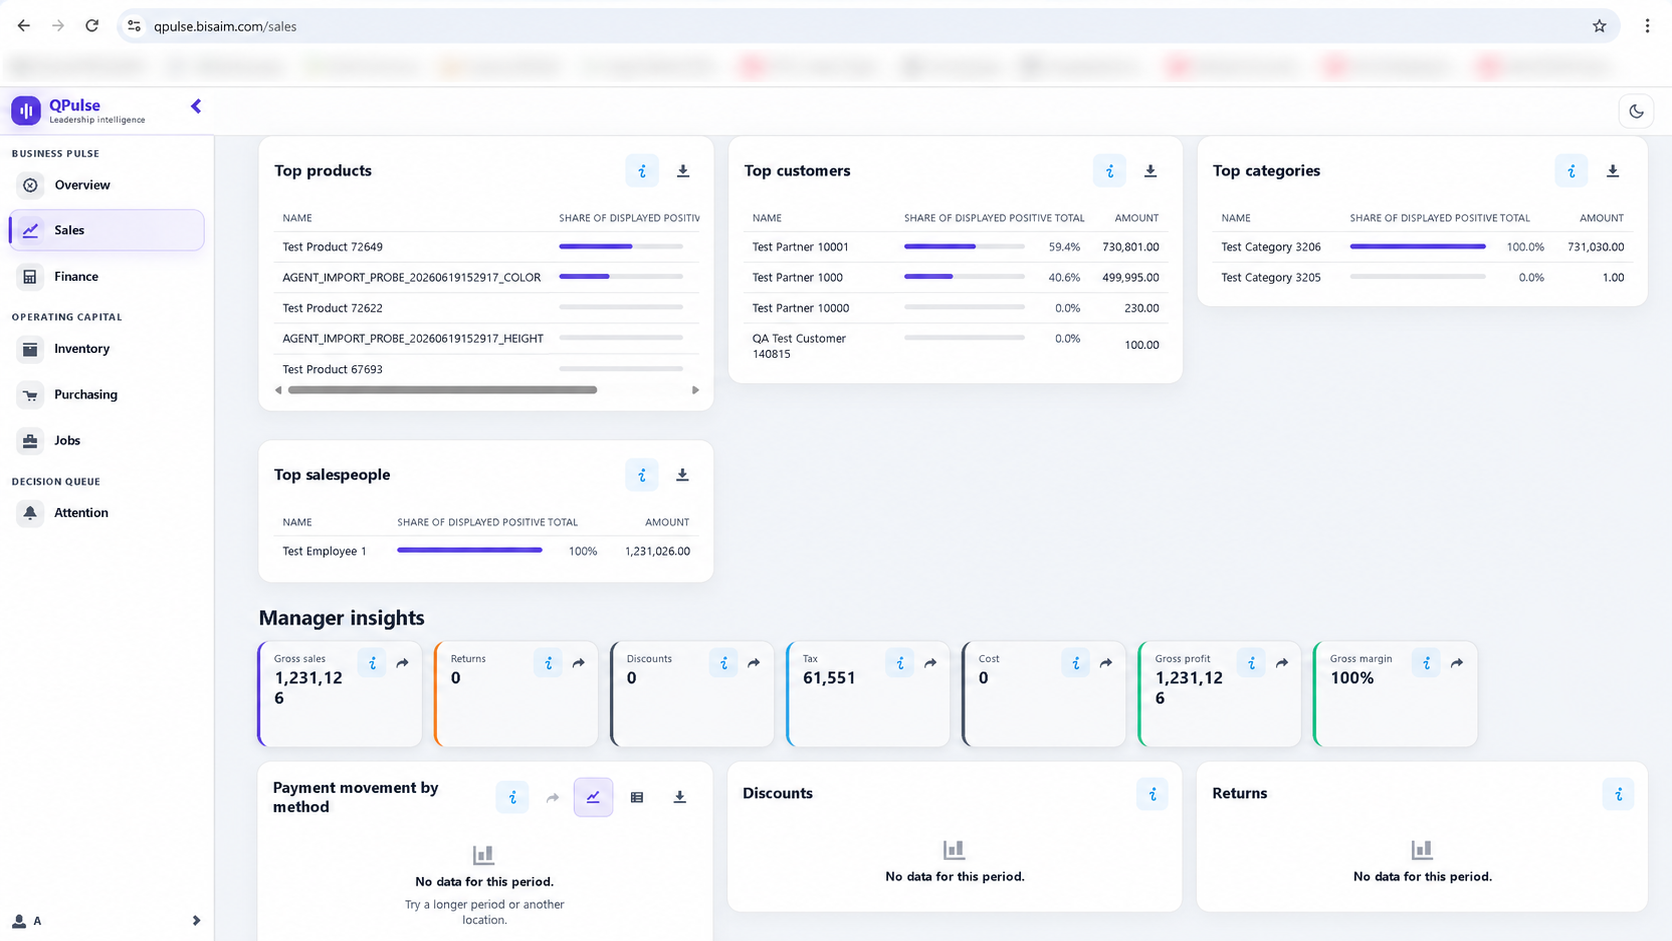
Task: Download the Top products table
Action: 683,171
